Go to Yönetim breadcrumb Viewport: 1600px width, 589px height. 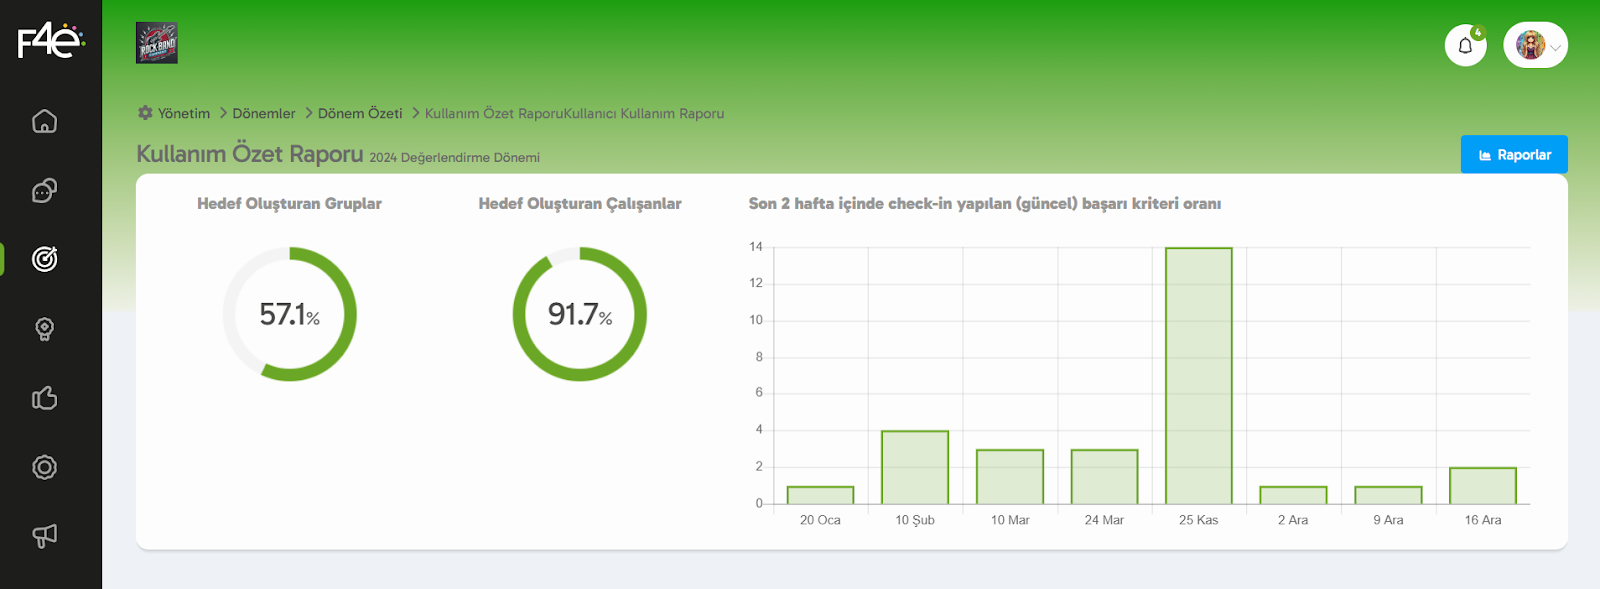pyautogui.click(x=183, y=114)
